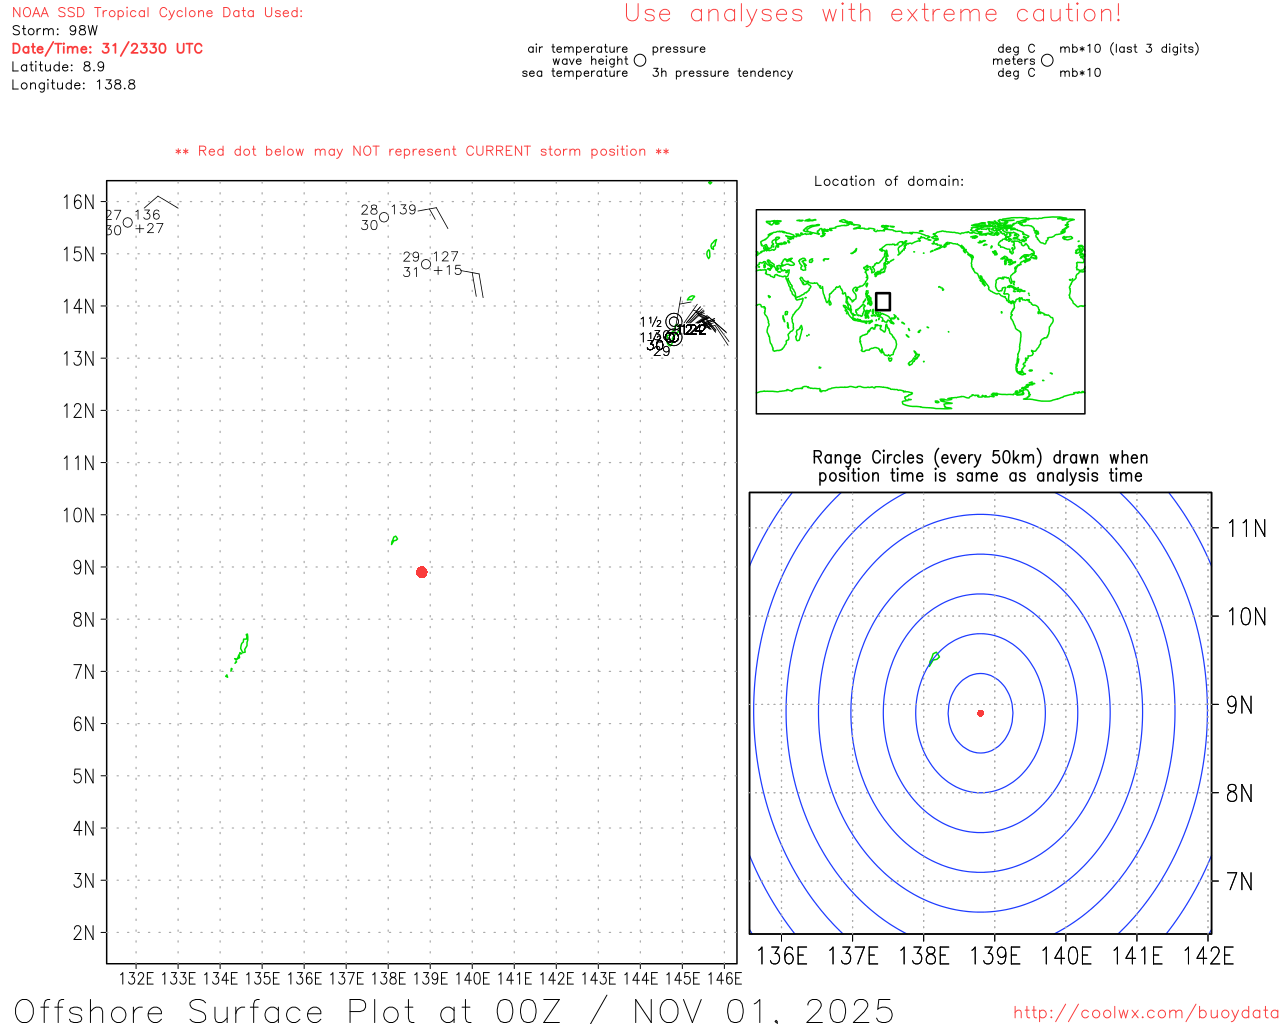Click the right station legend circle
This screenshot has width=1280, height=1024.
pyautogui.click(x=1047, y=60)
